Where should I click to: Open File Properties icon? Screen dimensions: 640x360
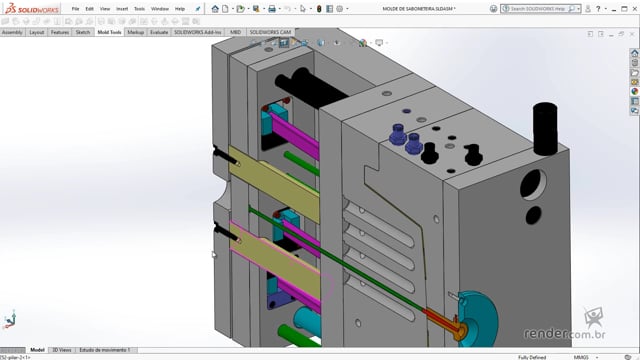click(x=329, y=9)
